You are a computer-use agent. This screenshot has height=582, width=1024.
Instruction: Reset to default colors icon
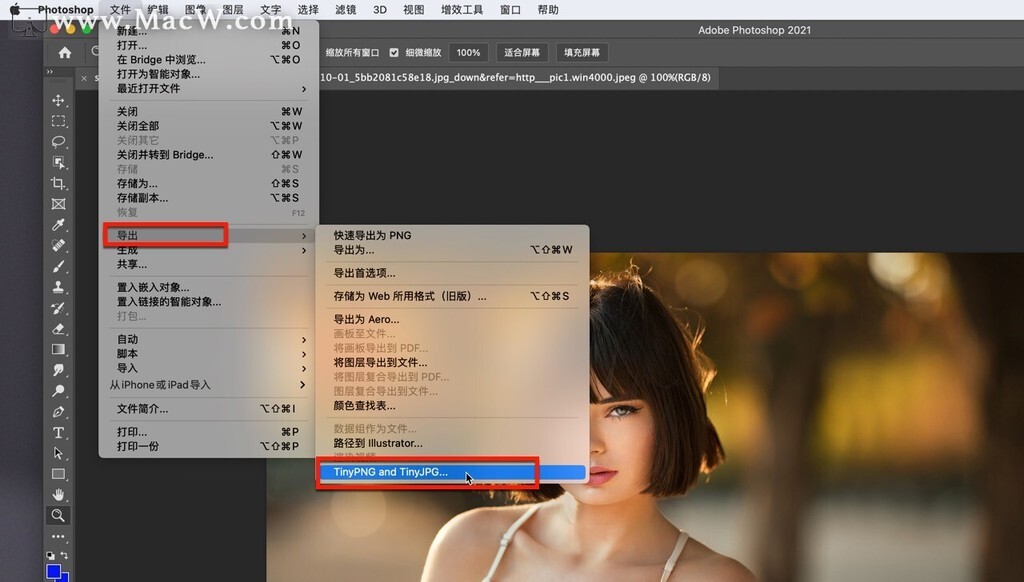50,555
